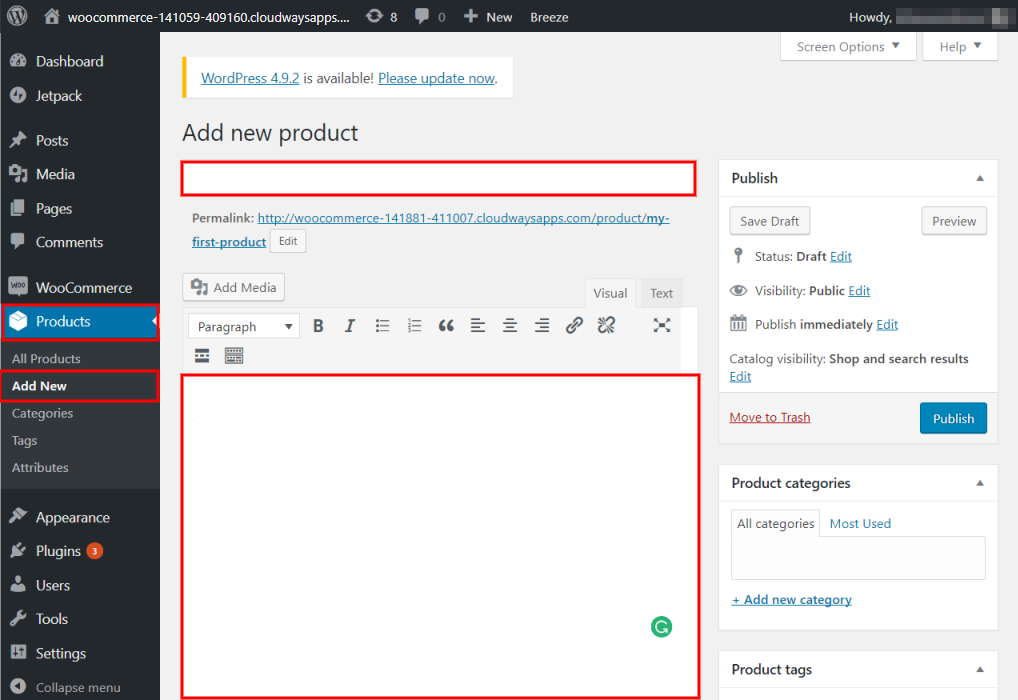Collapse the Publish panel

pyautogui.click(x=980, y=178)
